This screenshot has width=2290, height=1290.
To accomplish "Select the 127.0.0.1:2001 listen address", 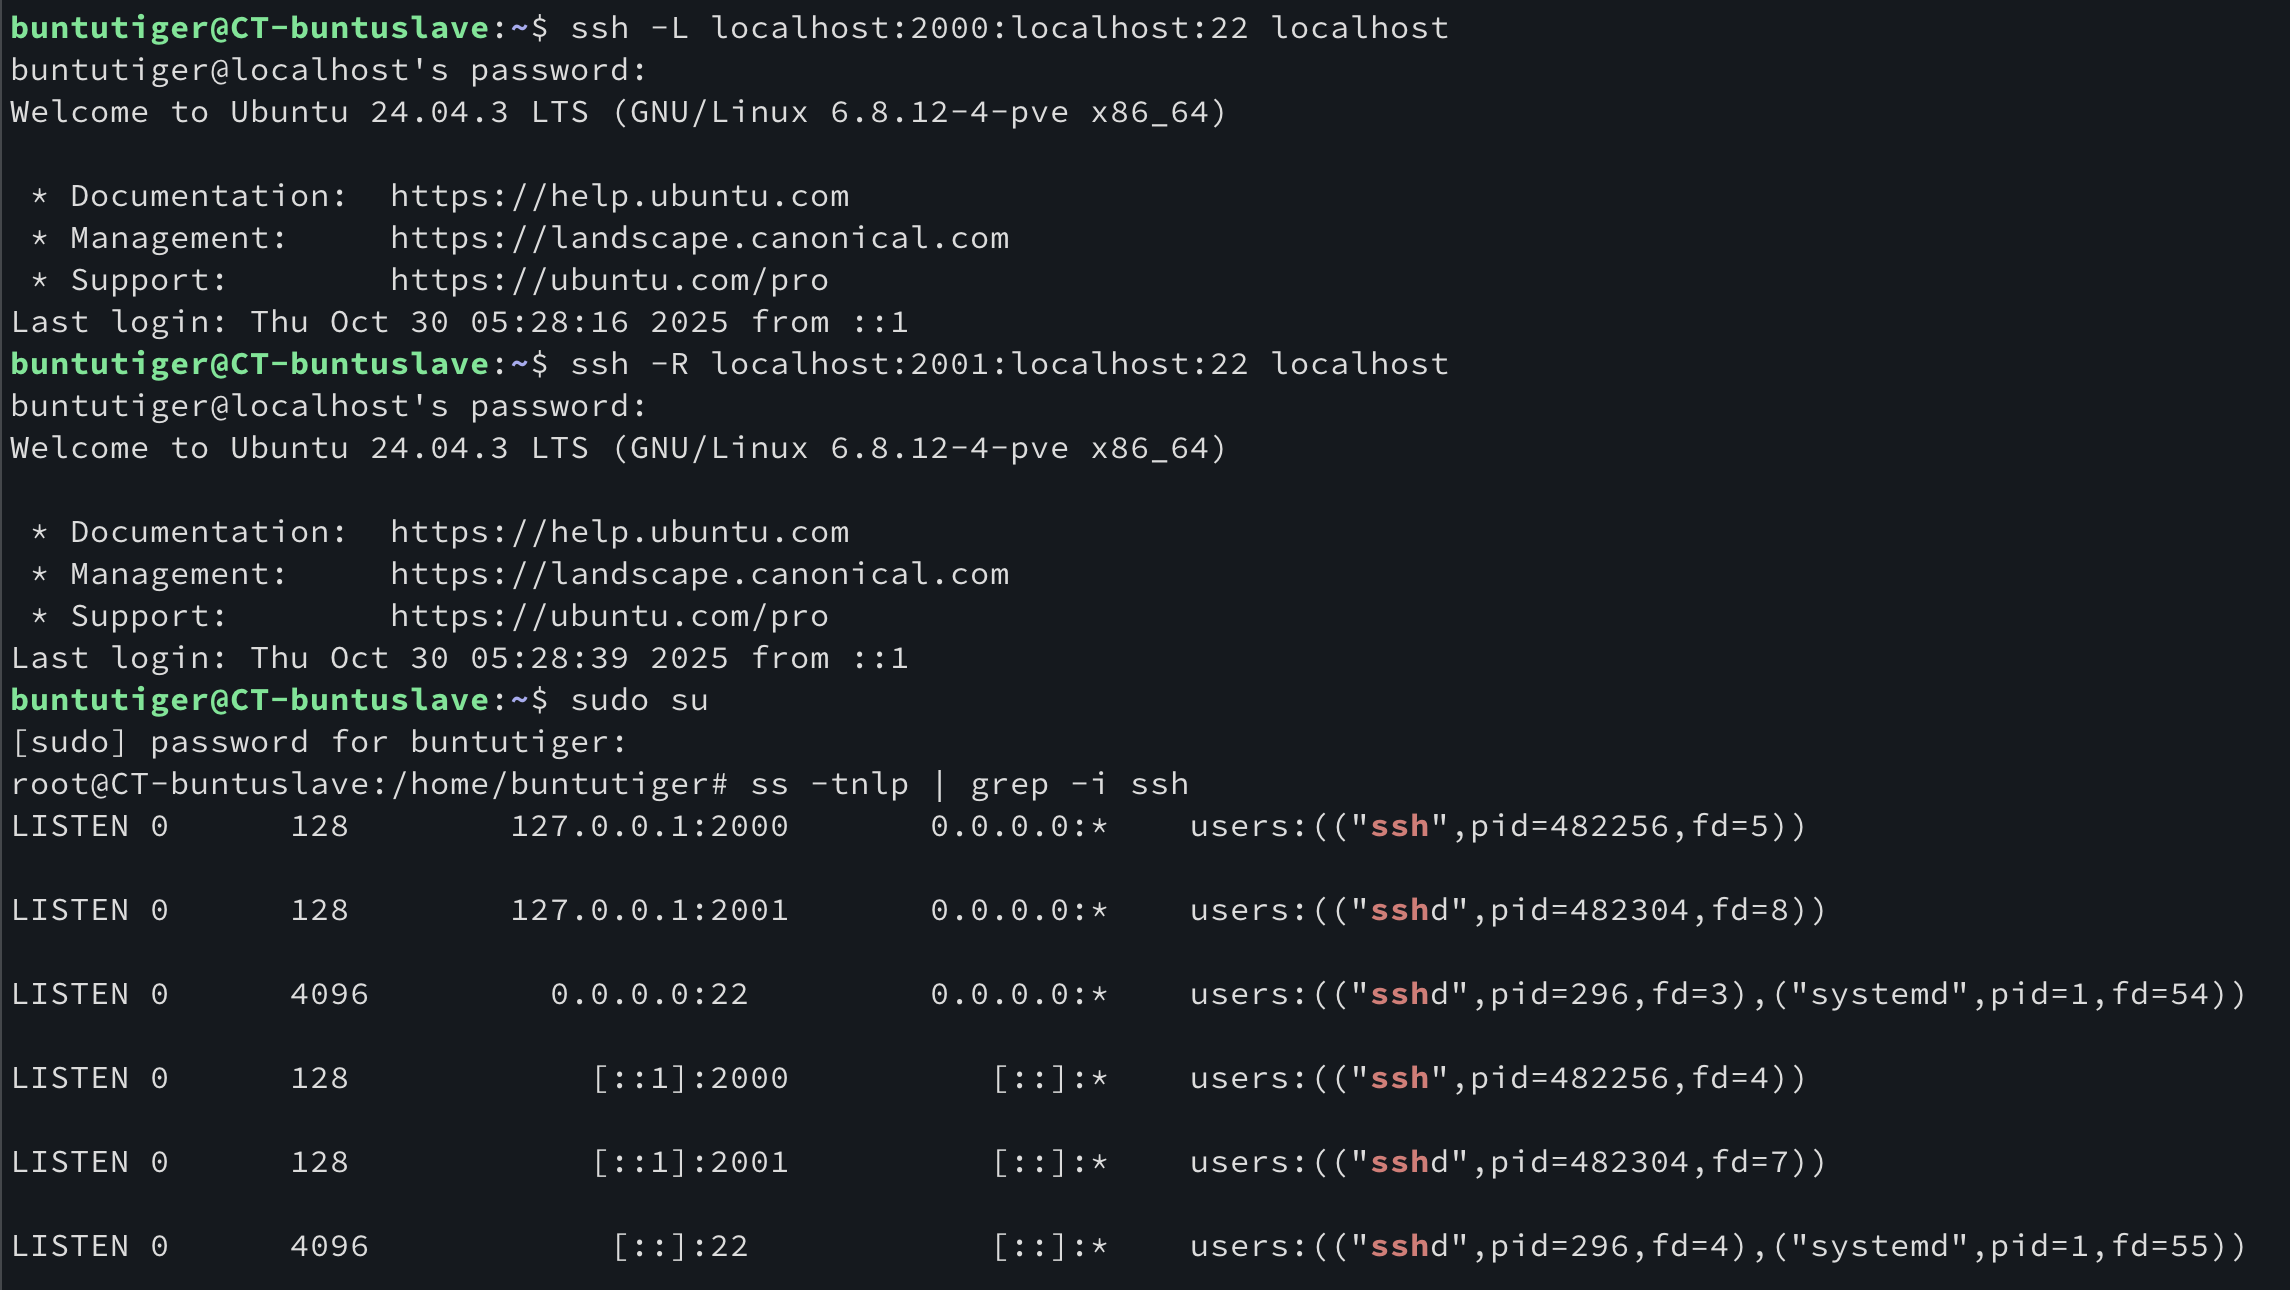I will [x=649, y=910].
